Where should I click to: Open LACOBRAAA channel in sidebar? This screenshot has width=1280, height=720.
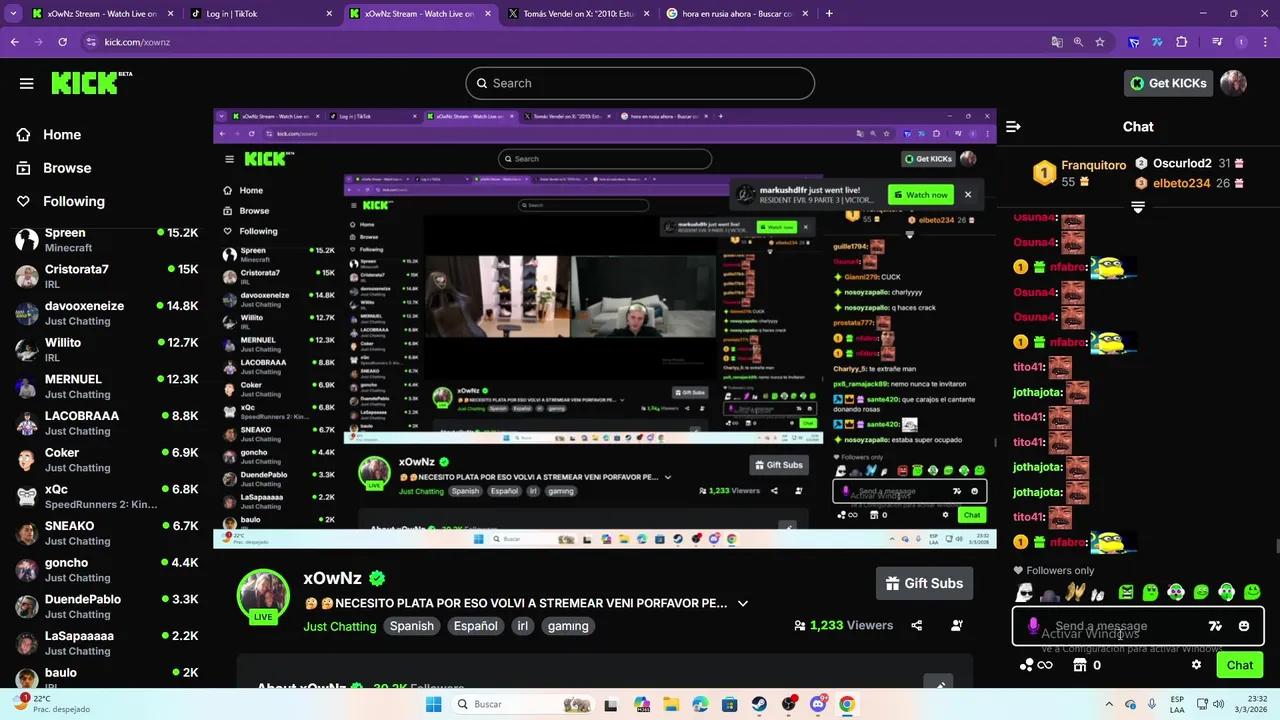coord(106,423)
